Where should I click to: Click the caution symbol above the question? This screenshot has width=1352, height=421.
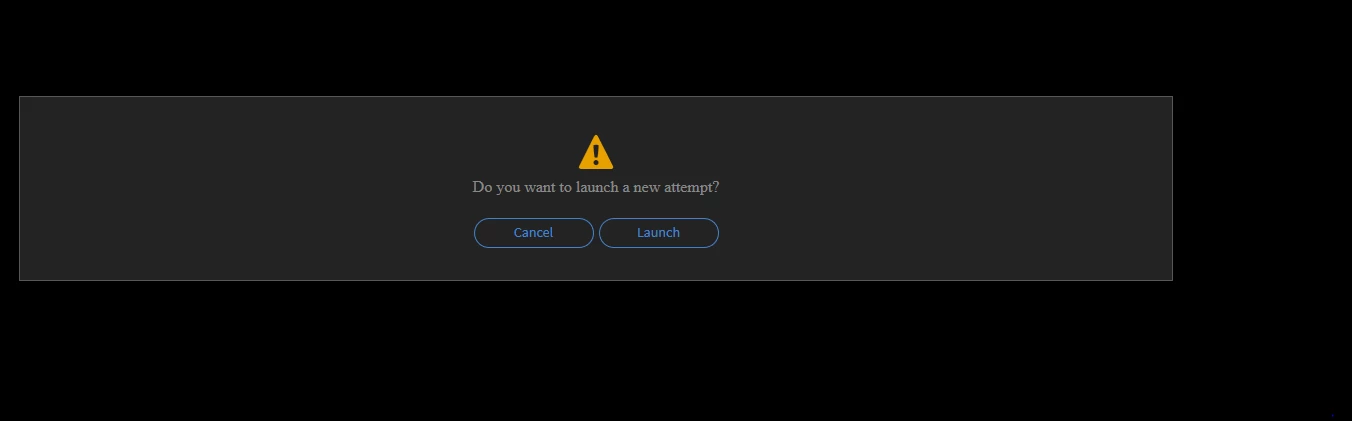(x=596, y=152)
